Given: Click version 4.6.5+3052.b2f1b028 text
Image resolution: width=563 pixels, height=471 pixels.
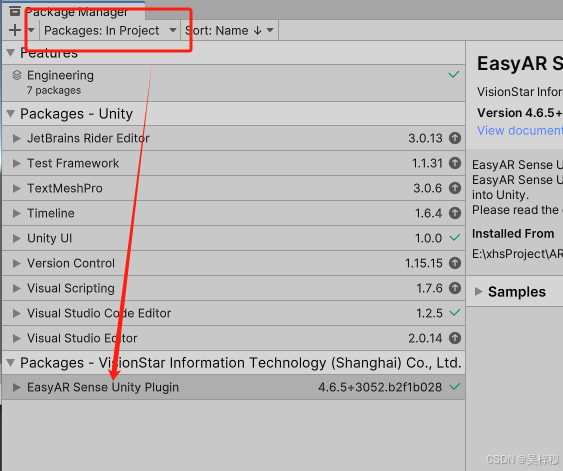Looking at the screenshot, I should click(x=380, y=387).
